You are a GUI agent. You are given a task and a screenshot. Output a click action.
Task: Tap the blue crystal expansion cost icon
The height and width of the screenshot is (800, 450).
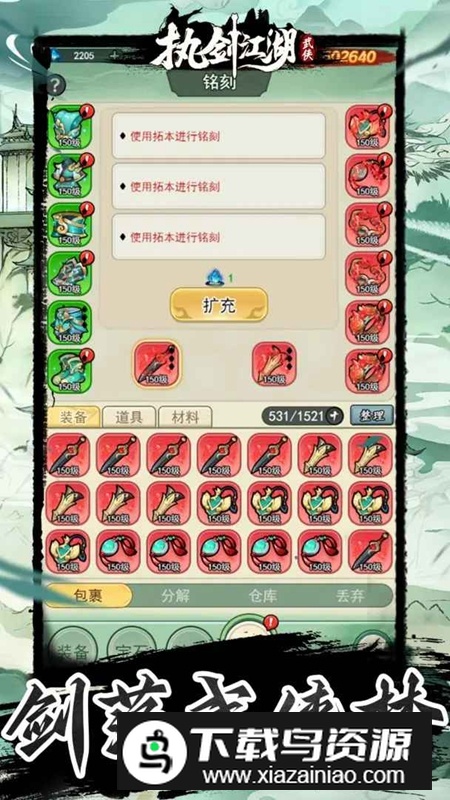pos(215,278)
